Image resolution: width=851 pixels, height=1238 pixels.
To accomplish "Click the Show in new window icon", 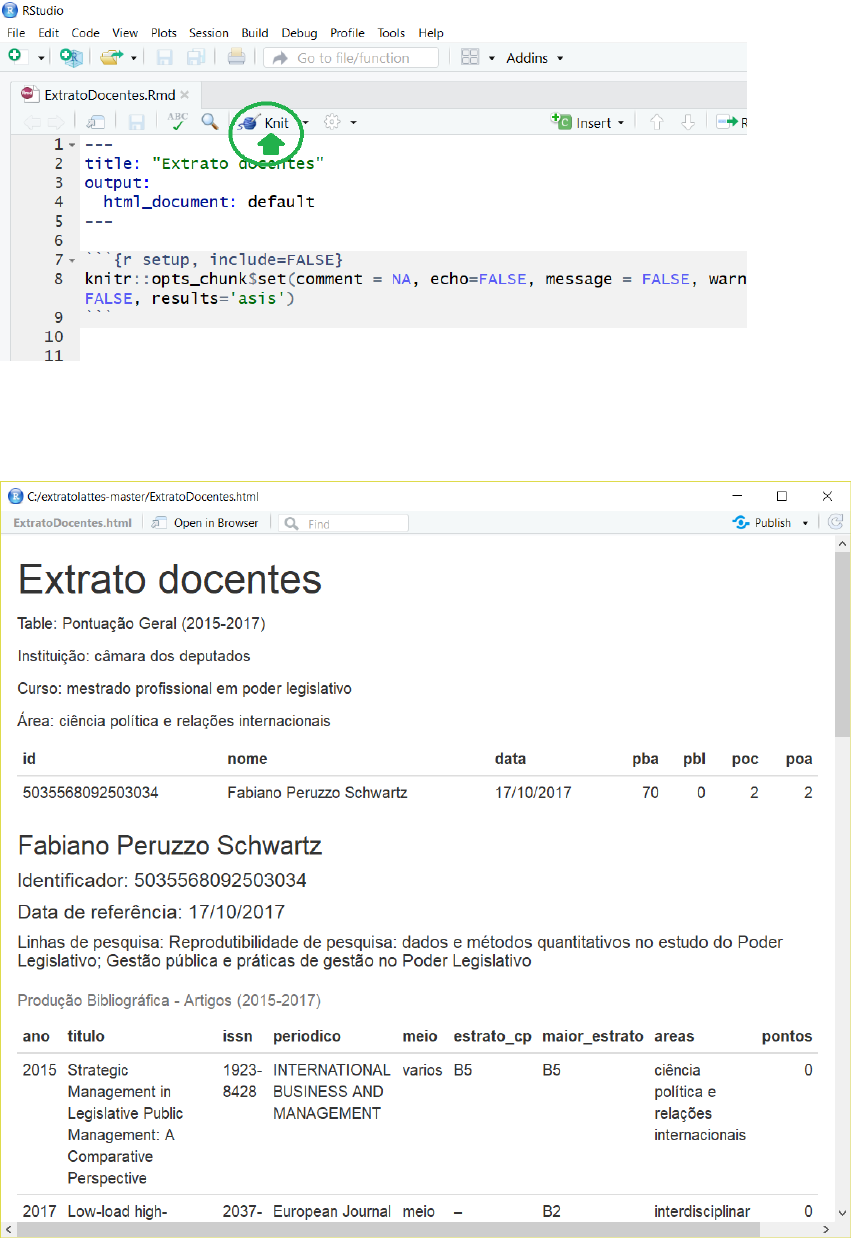I will point(96,122).
